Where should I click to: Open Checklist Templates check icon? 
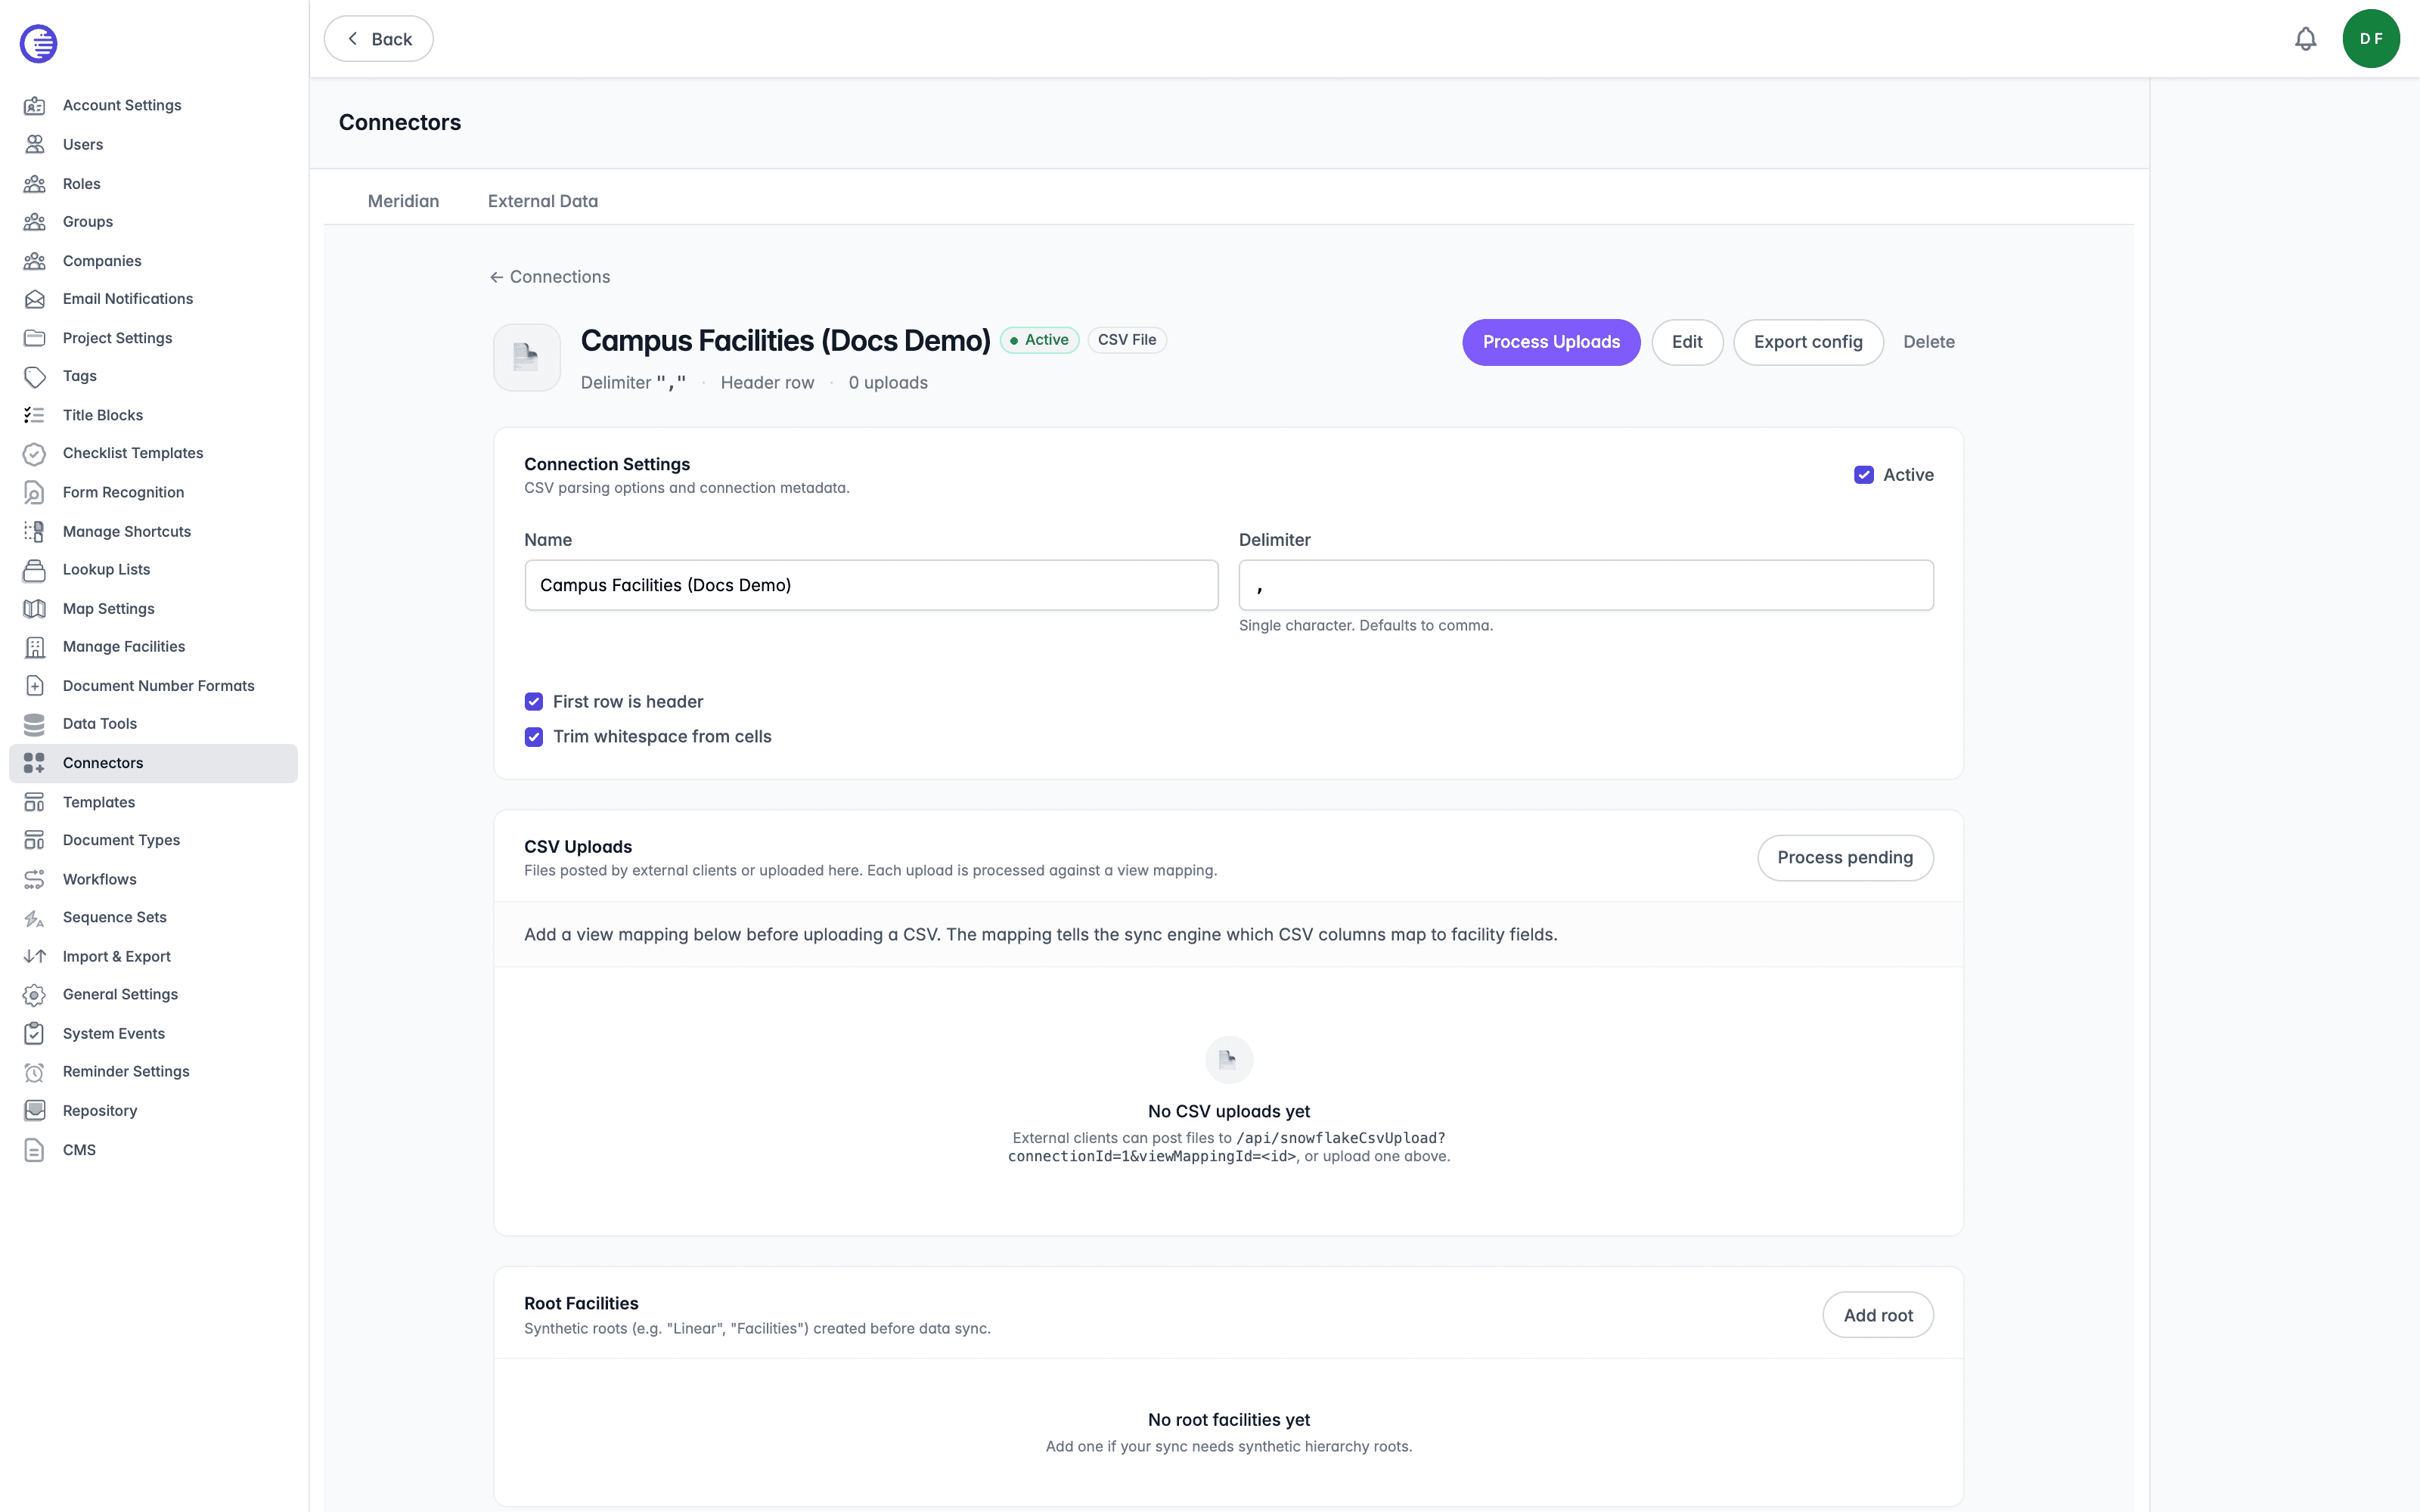tap(35, 453)
